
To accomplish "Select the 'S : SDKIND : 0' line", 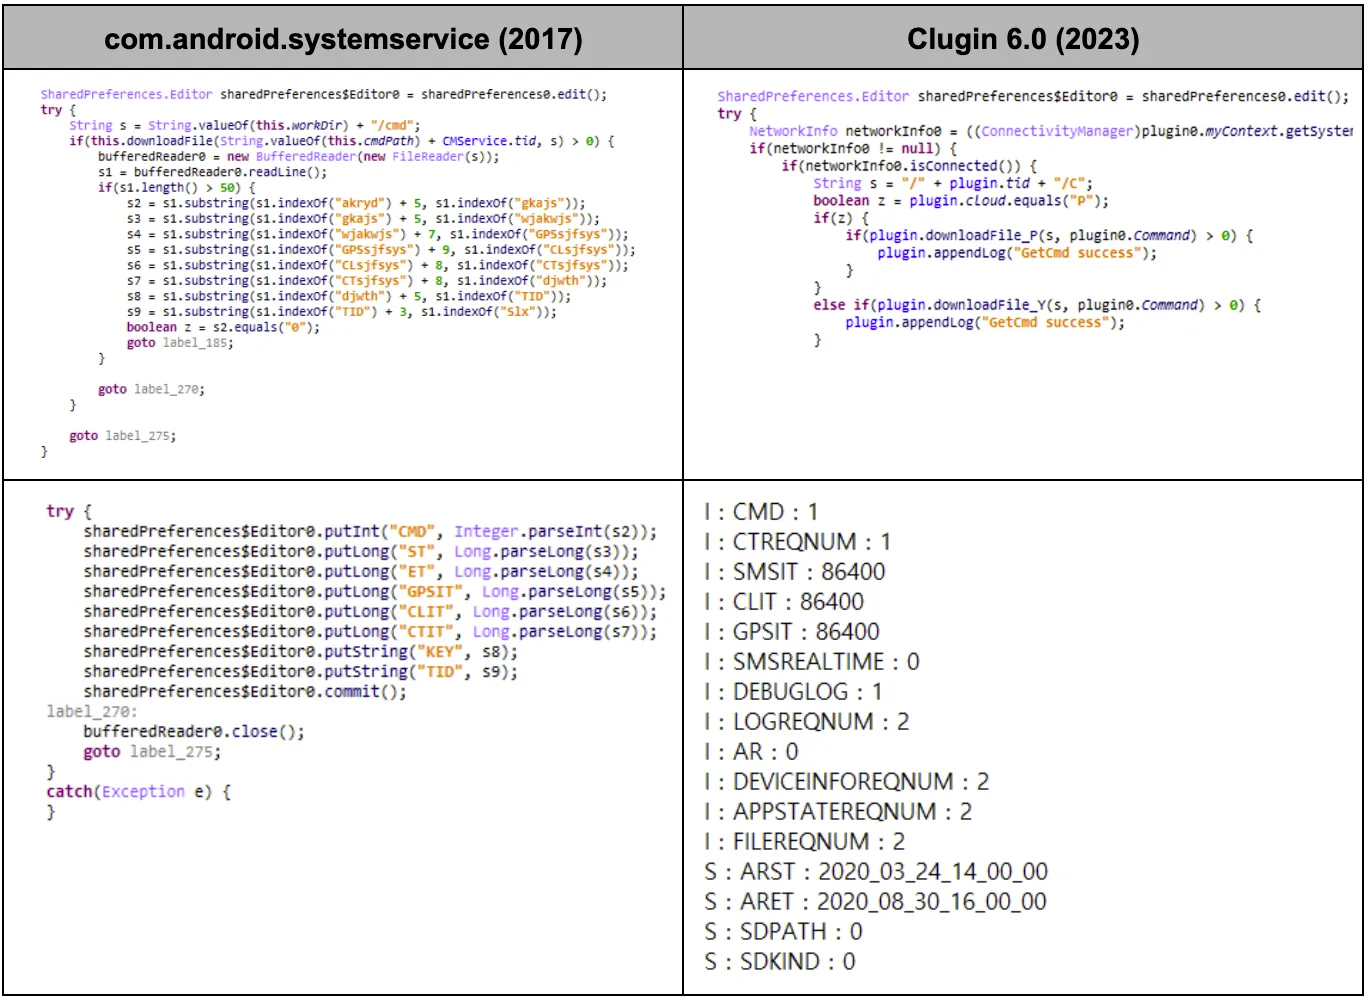I will (x=780, y=962).
